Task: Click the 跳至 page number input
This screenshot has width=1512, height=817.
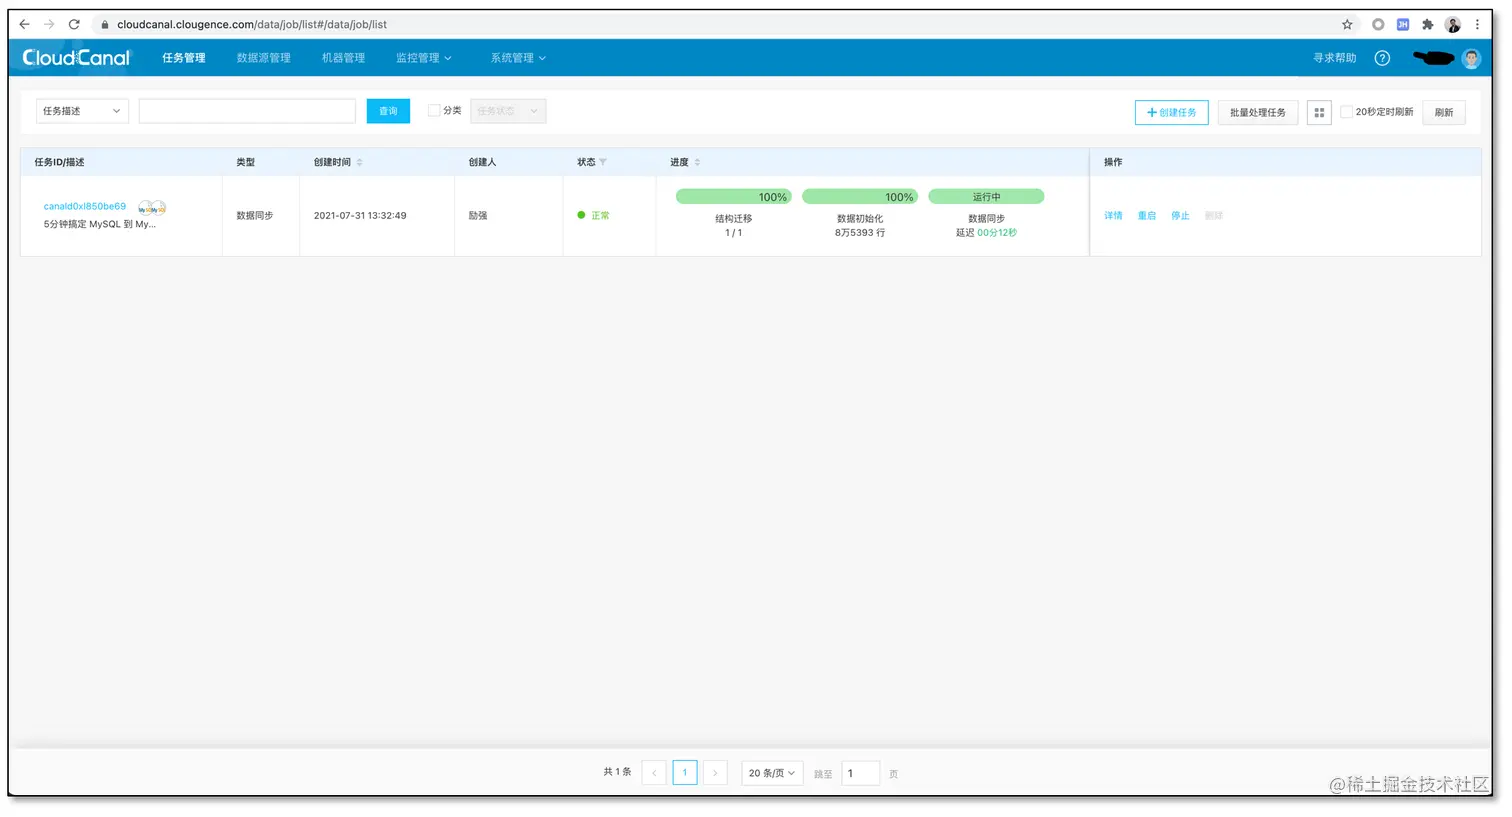Action: click(x=860, y=773)
